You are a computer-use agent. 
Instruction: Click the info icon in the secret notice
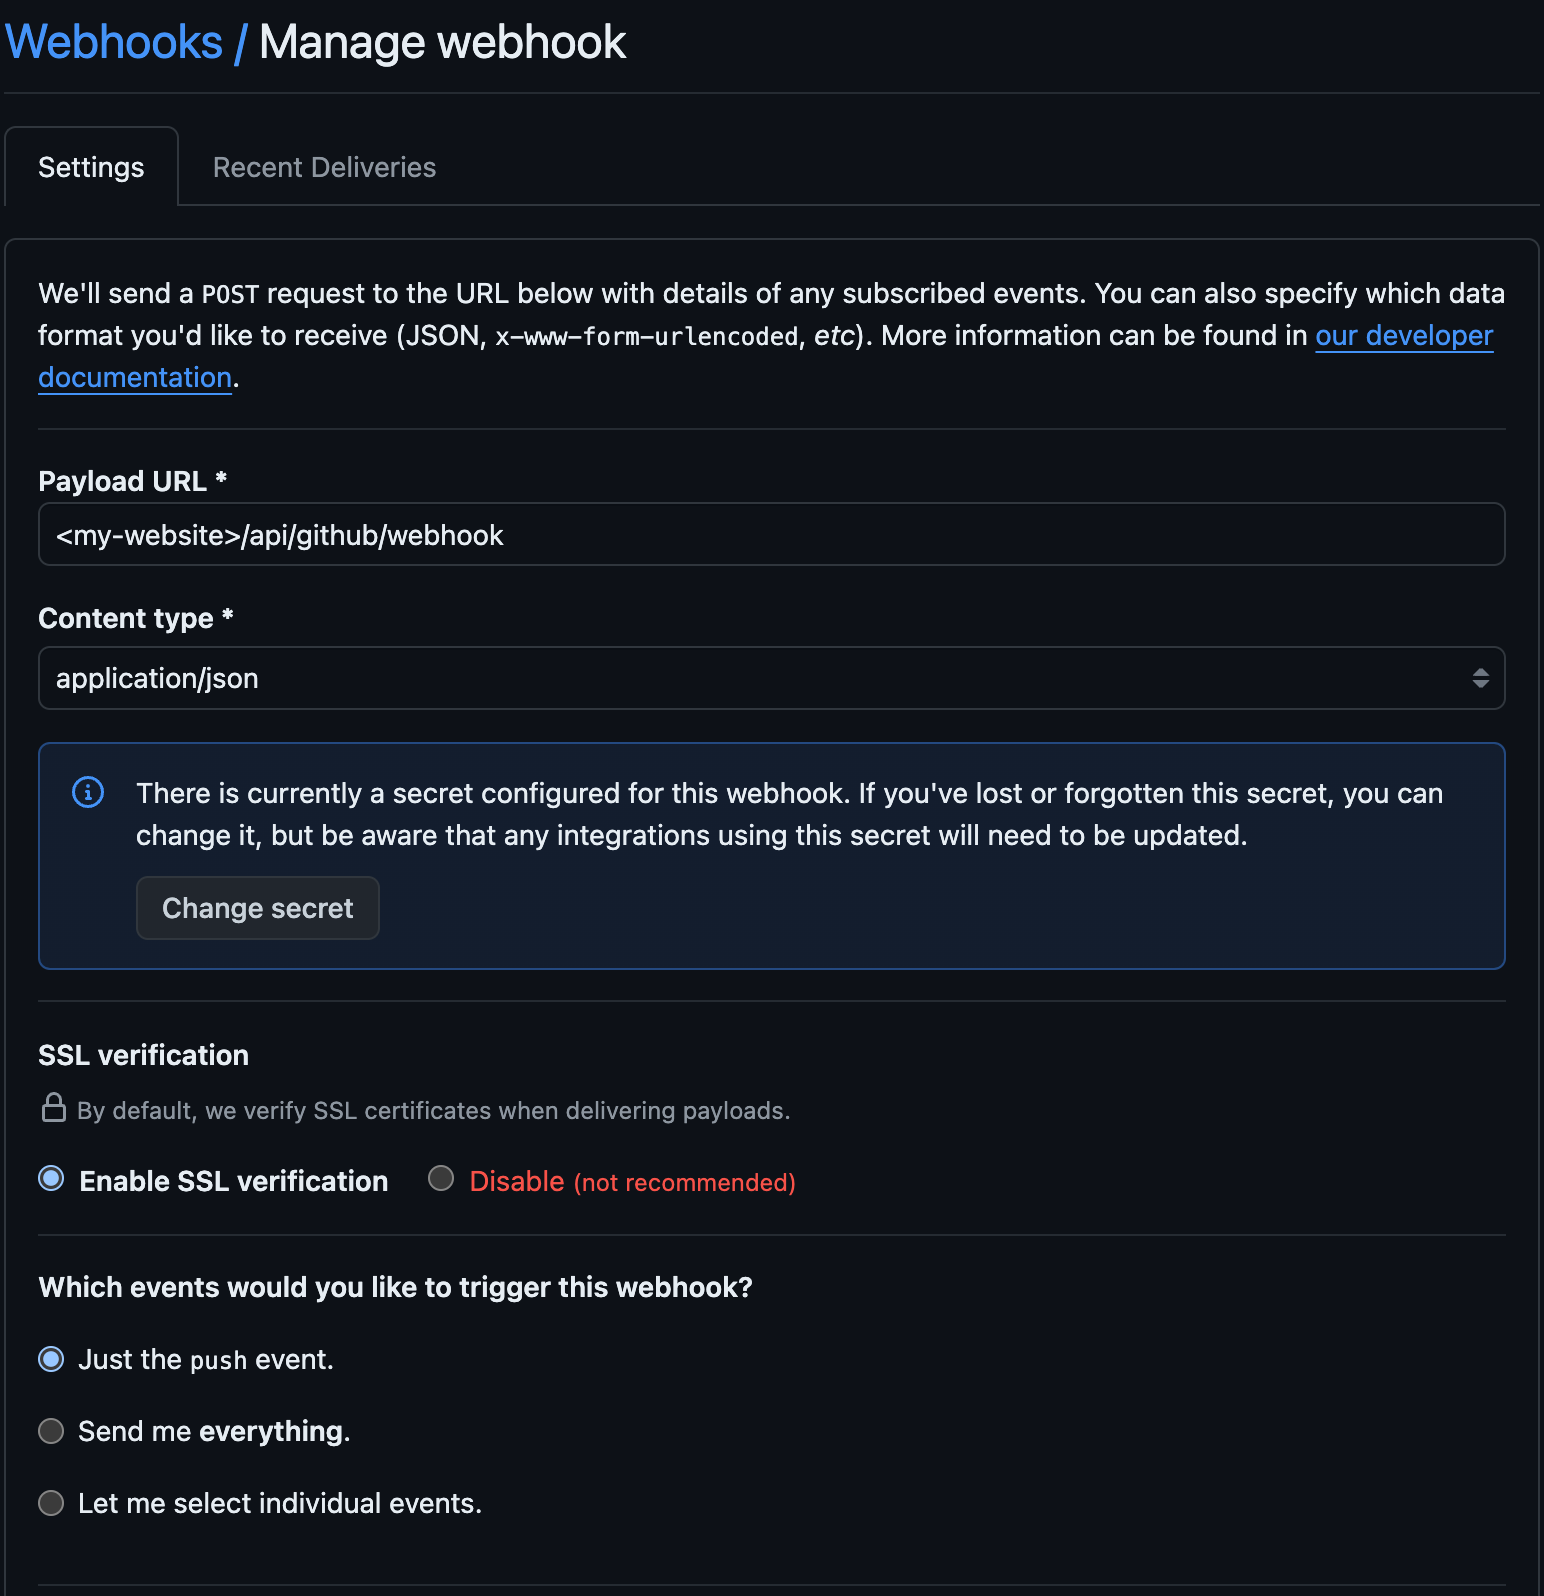coord(88,793)
